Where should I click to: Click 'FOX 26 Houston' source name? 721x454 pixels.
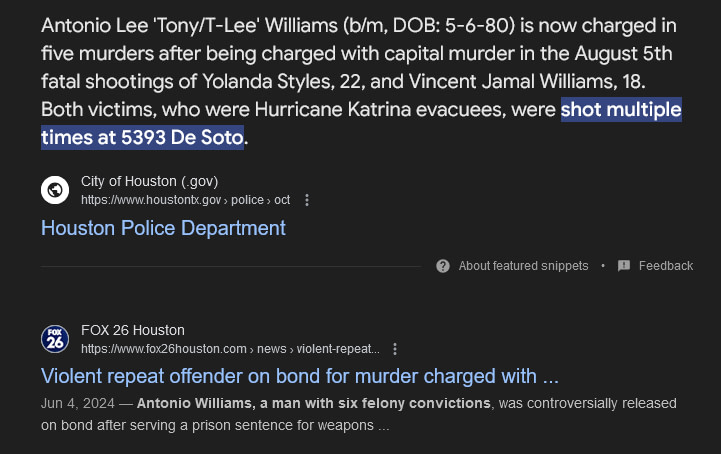click(x=133, y=330)
